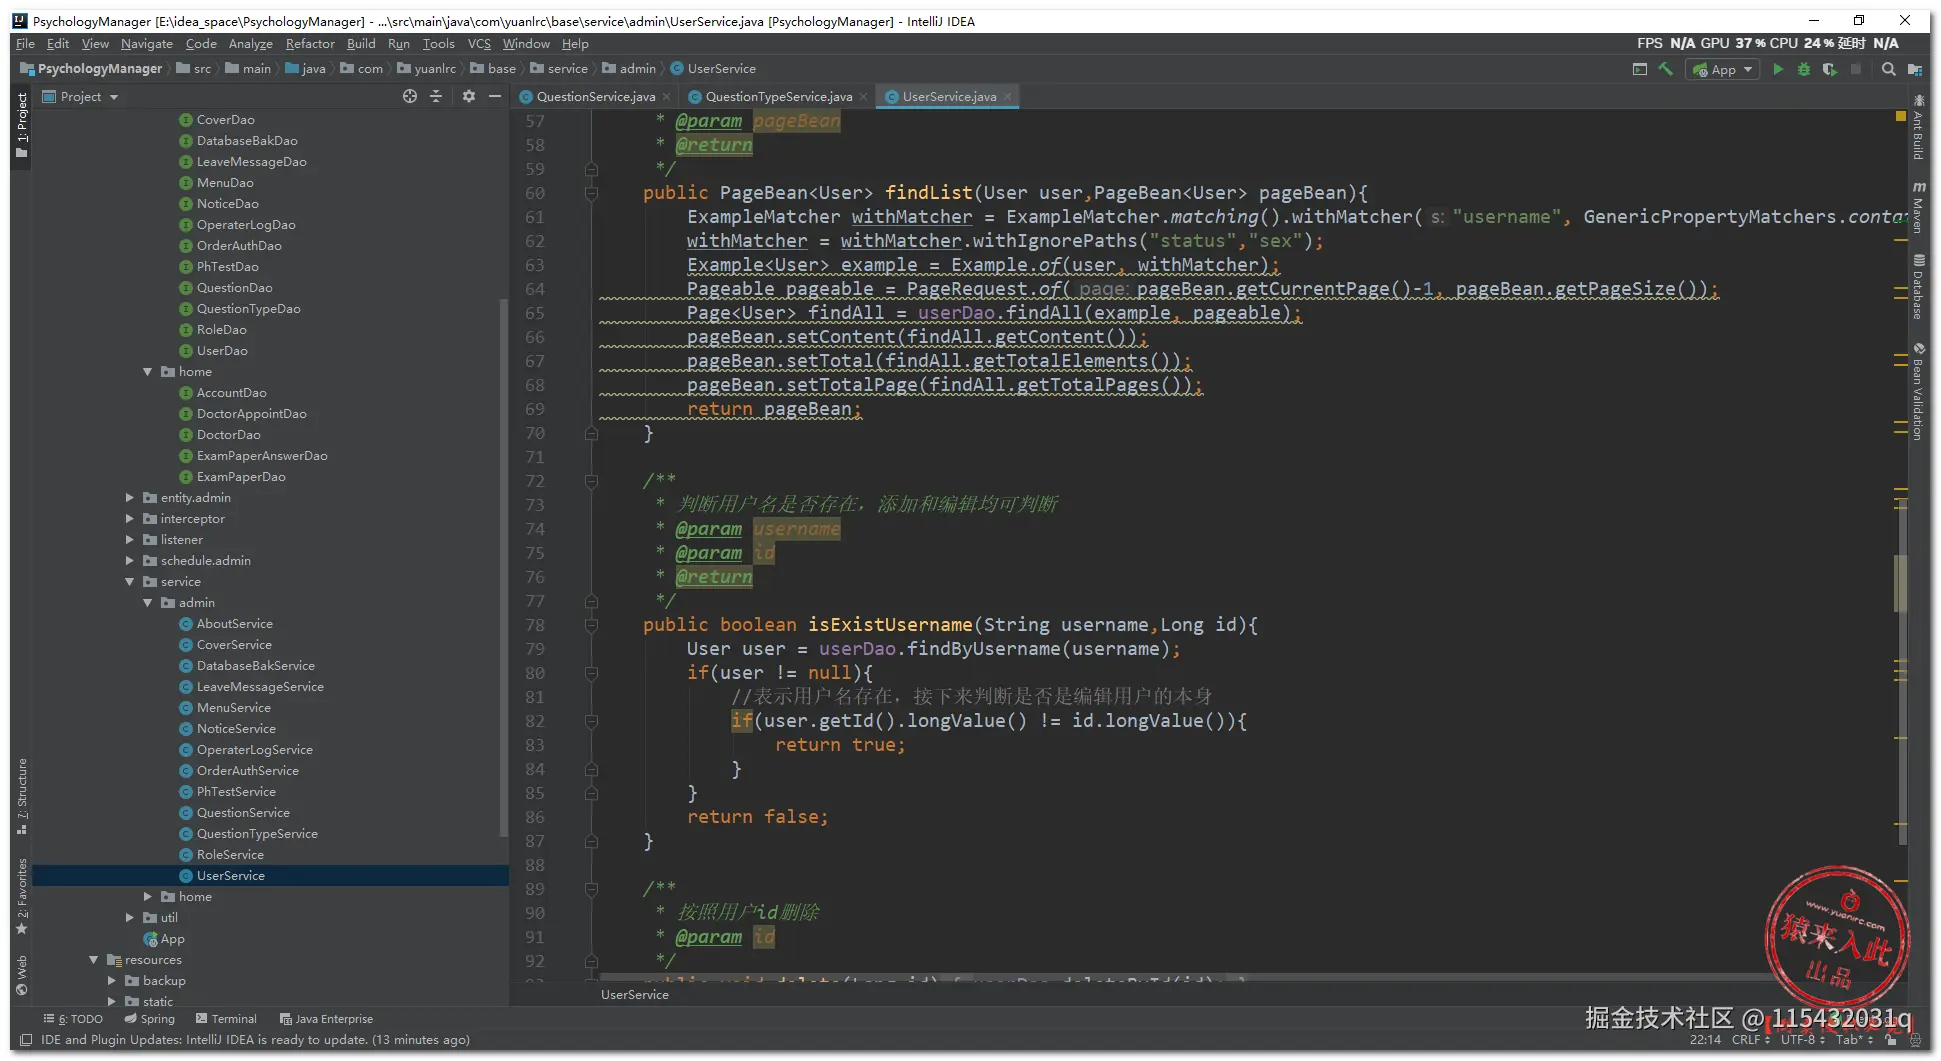Open the Bean Validation side panel
Image resolution: width=1941 pixels, height=1061 pixels.
(x=1918, y=391)
